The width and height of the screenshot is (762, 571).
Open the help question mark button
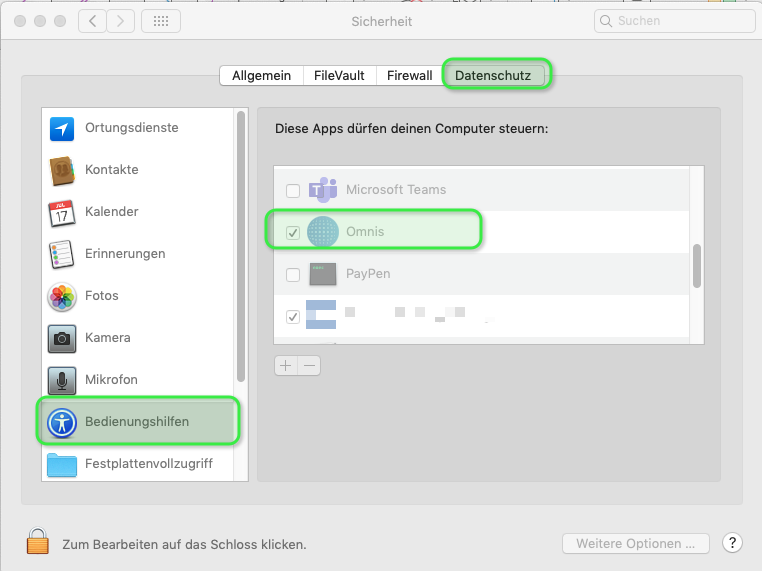[731, 544]
